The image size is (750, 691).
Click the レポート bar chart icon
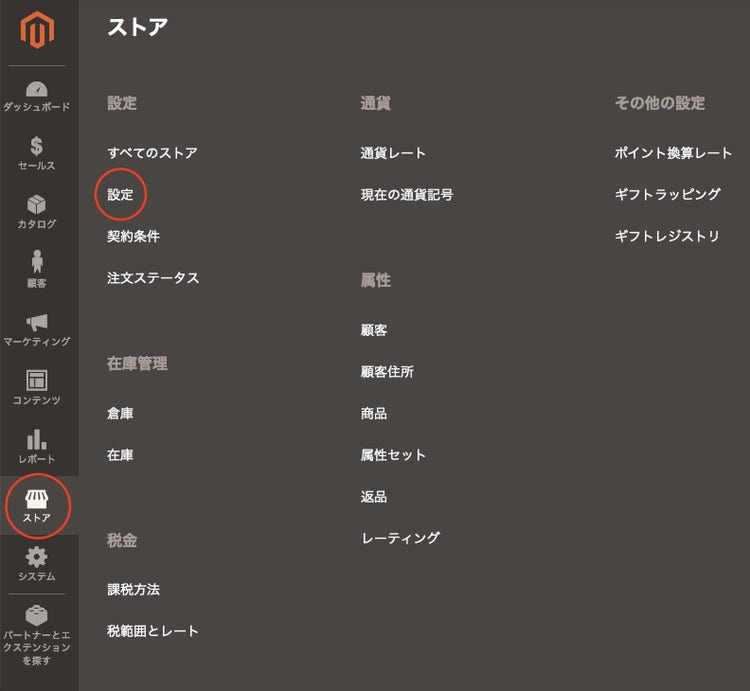pos(37,440)
